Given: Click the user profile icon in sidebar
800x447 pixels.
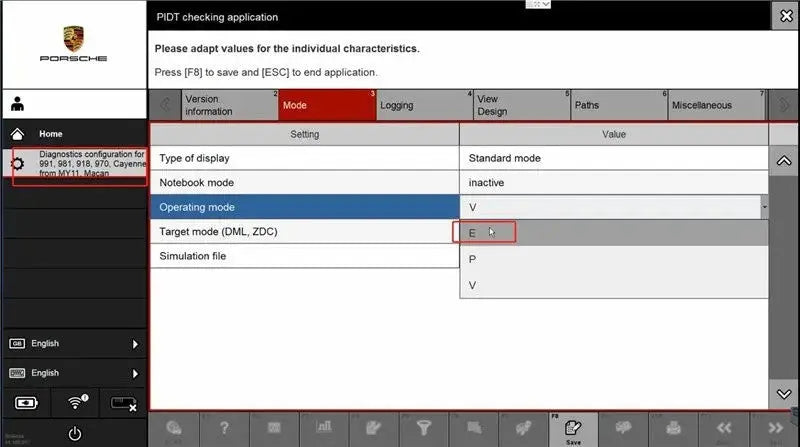Looking at the screenshot, I should 18,104.
